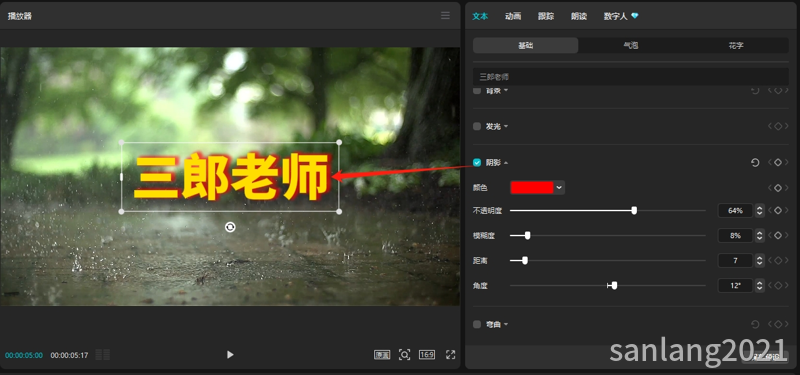This screenshot has height=375, width=800.
Task: Select the 花字 fancy text sub-tab
Action: [736, 45]
